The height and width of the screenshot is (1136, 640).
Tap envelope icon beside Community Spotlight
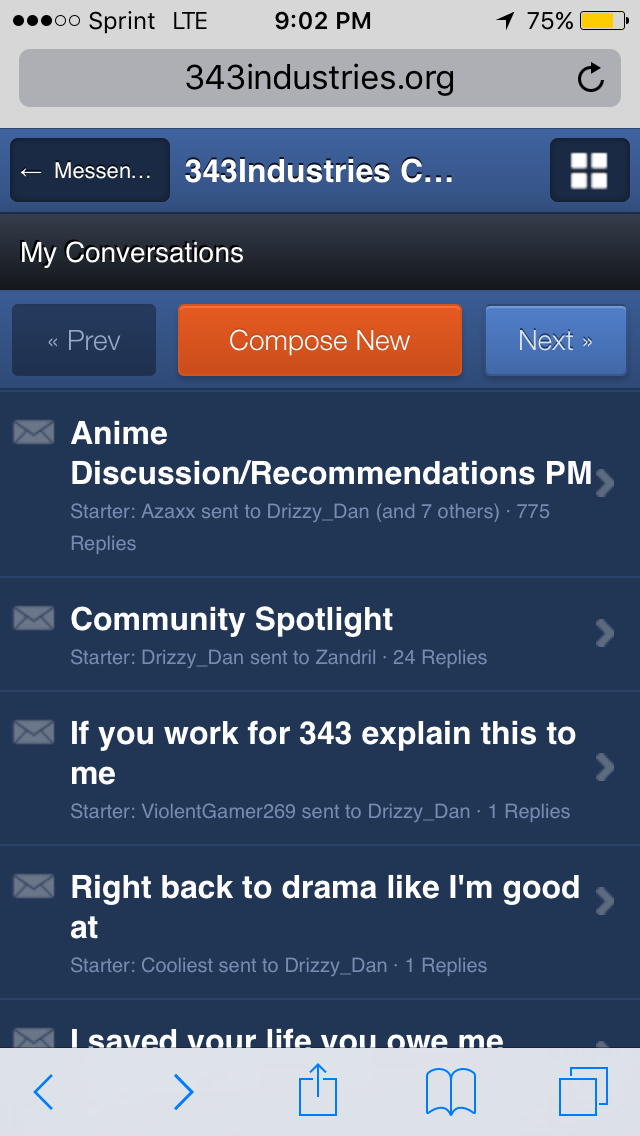[33, 619]
